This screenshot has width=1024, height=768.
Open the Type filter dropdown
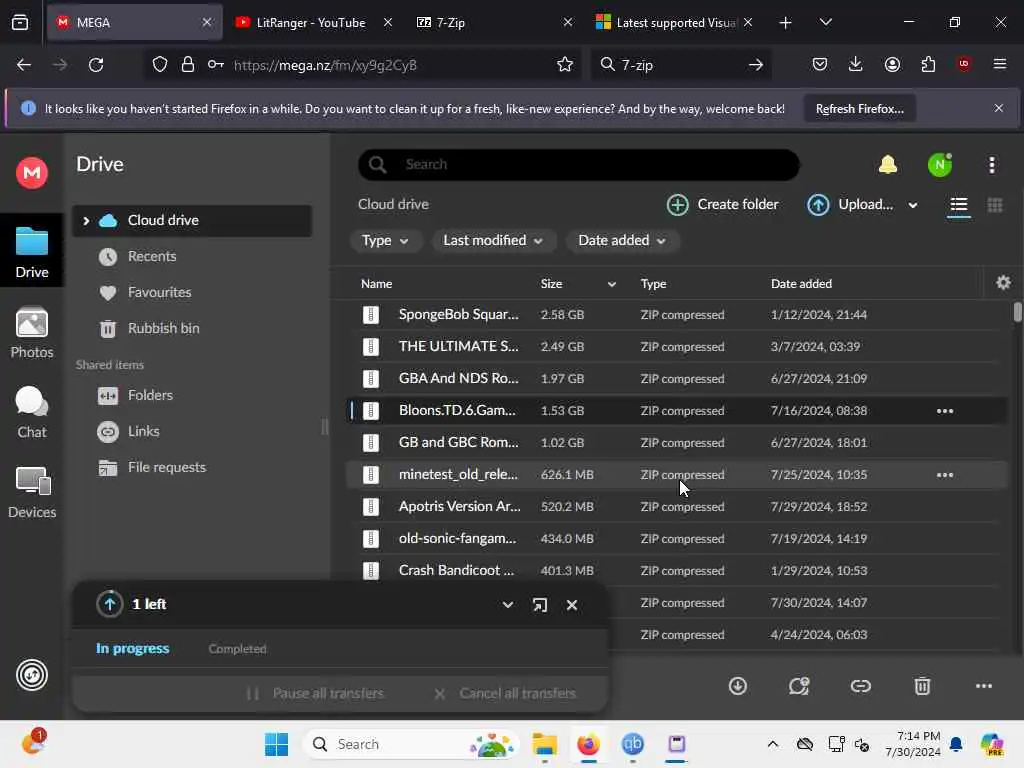[x=385, y=240]
